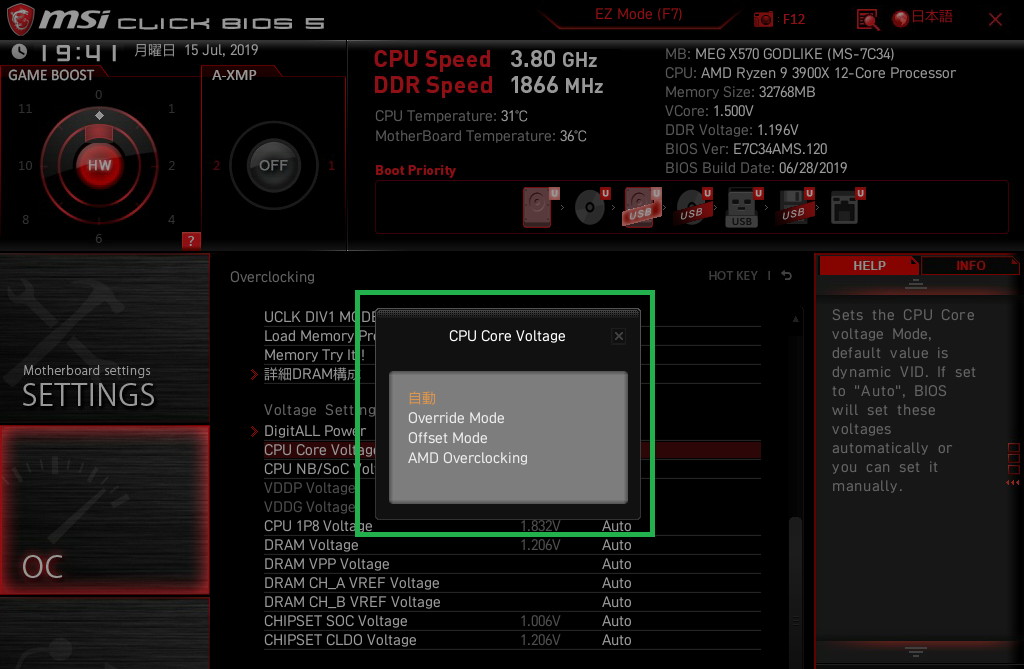Select the USB key boot device icon
This screenshot has height=669, width=1024.
coord(743,207)
